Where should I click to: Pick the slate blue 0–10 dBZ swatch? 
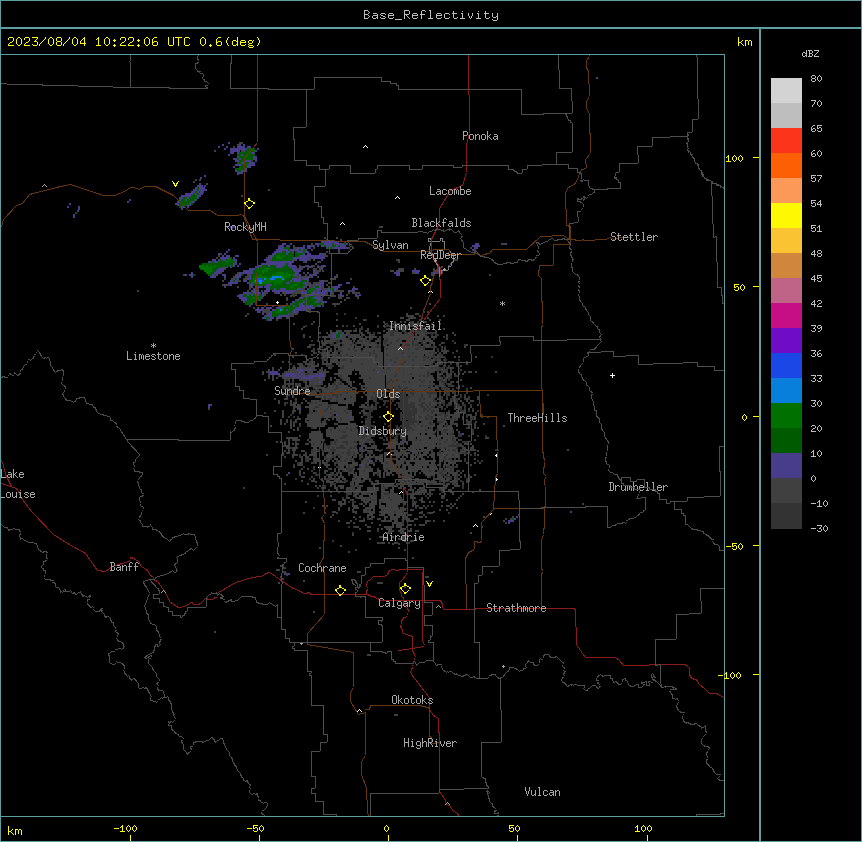(786, 466)
